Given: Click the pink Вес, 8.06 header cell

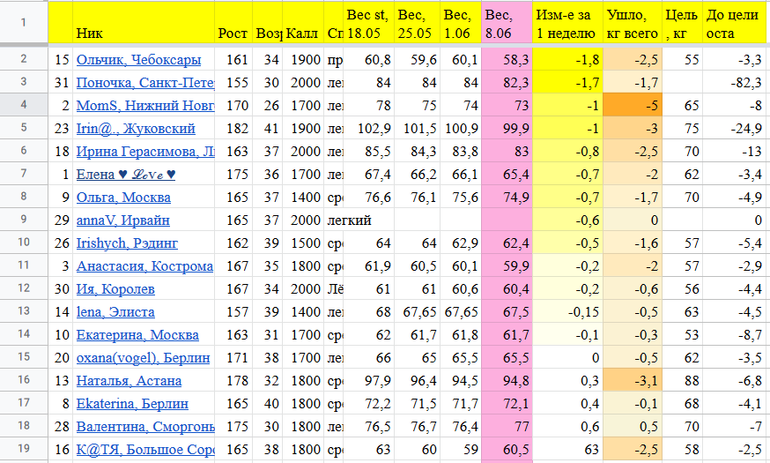Looking at the screenshot, I should click(505, 22).
